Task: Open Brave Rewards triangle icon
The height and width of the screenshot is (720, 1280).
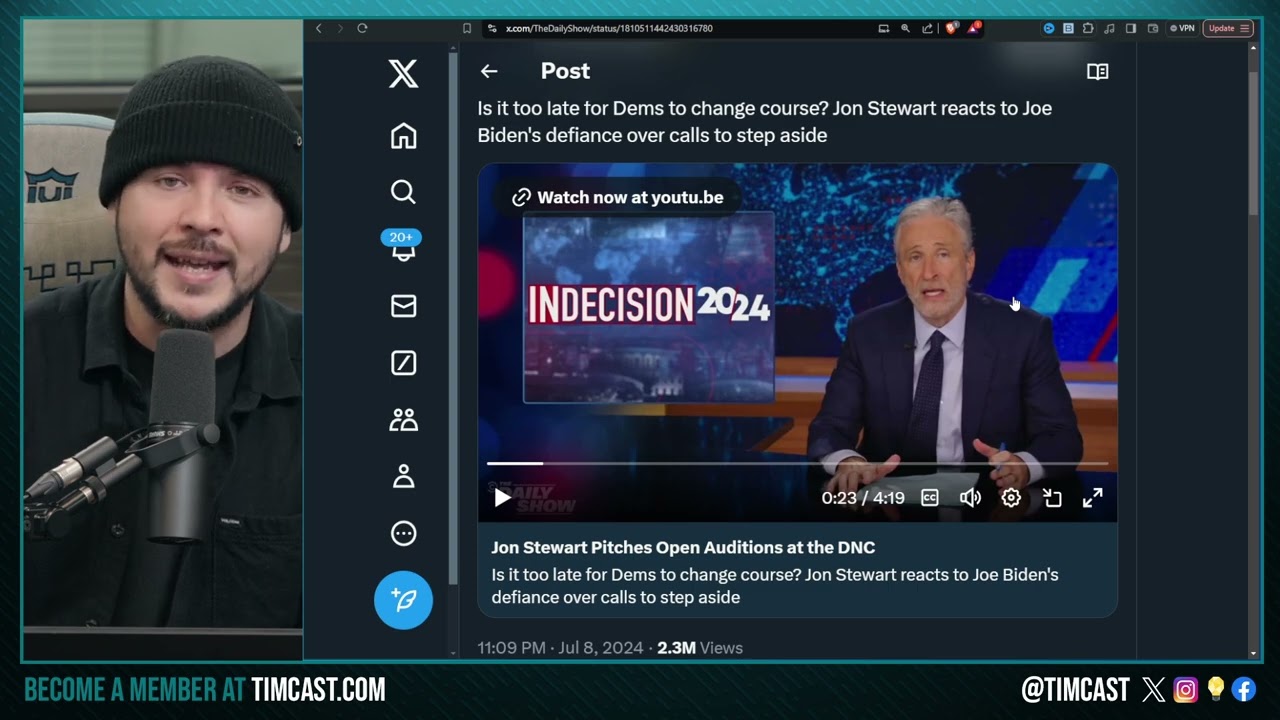Action: click(x=973, y=28)
